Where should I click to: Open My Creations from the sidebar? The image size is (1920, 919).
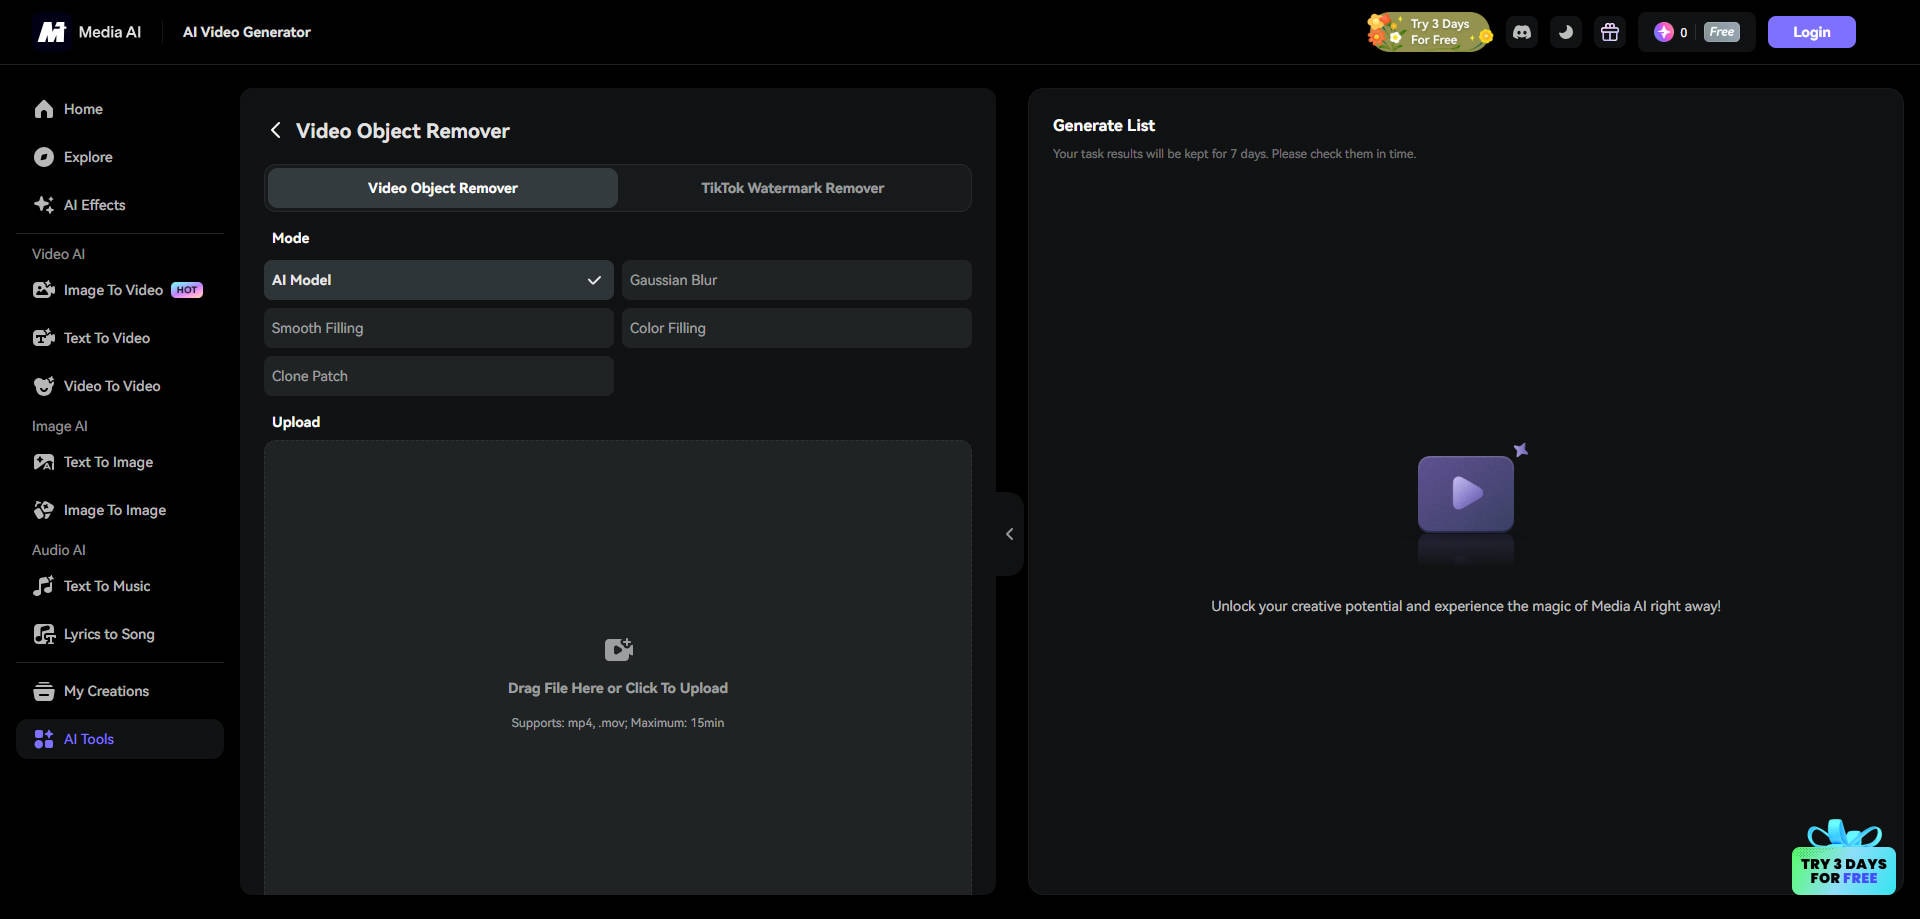(106, 690)
